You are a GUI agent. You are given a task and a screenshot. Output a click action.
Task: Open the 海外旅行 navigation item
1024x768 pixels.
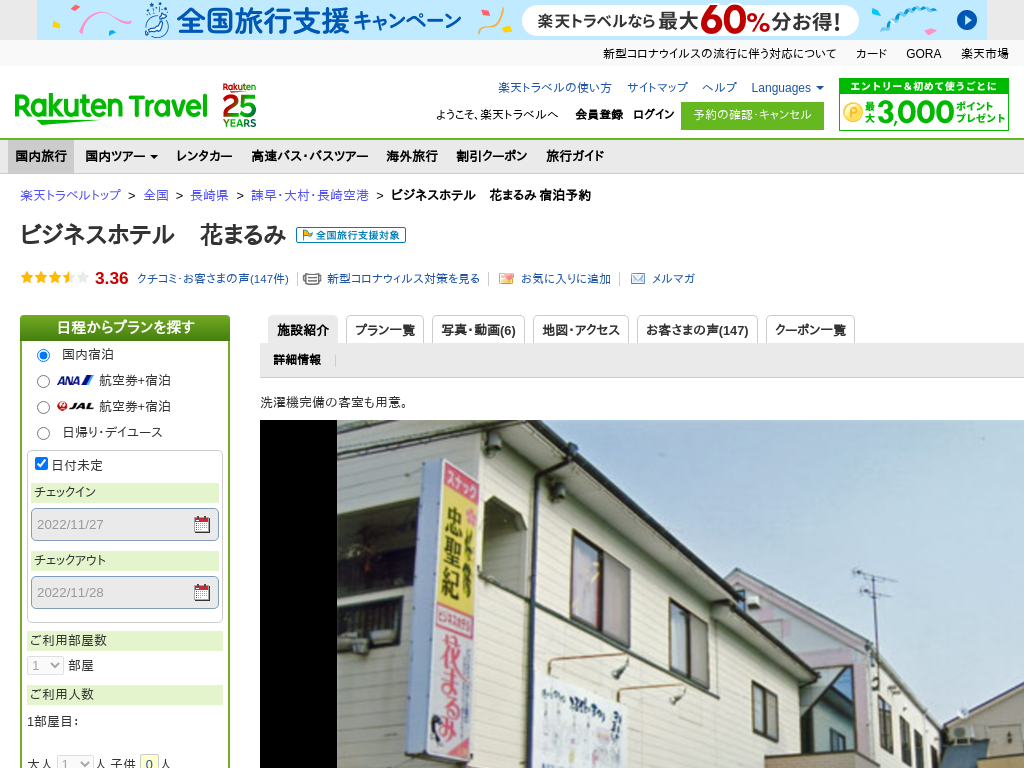[412, 156]
